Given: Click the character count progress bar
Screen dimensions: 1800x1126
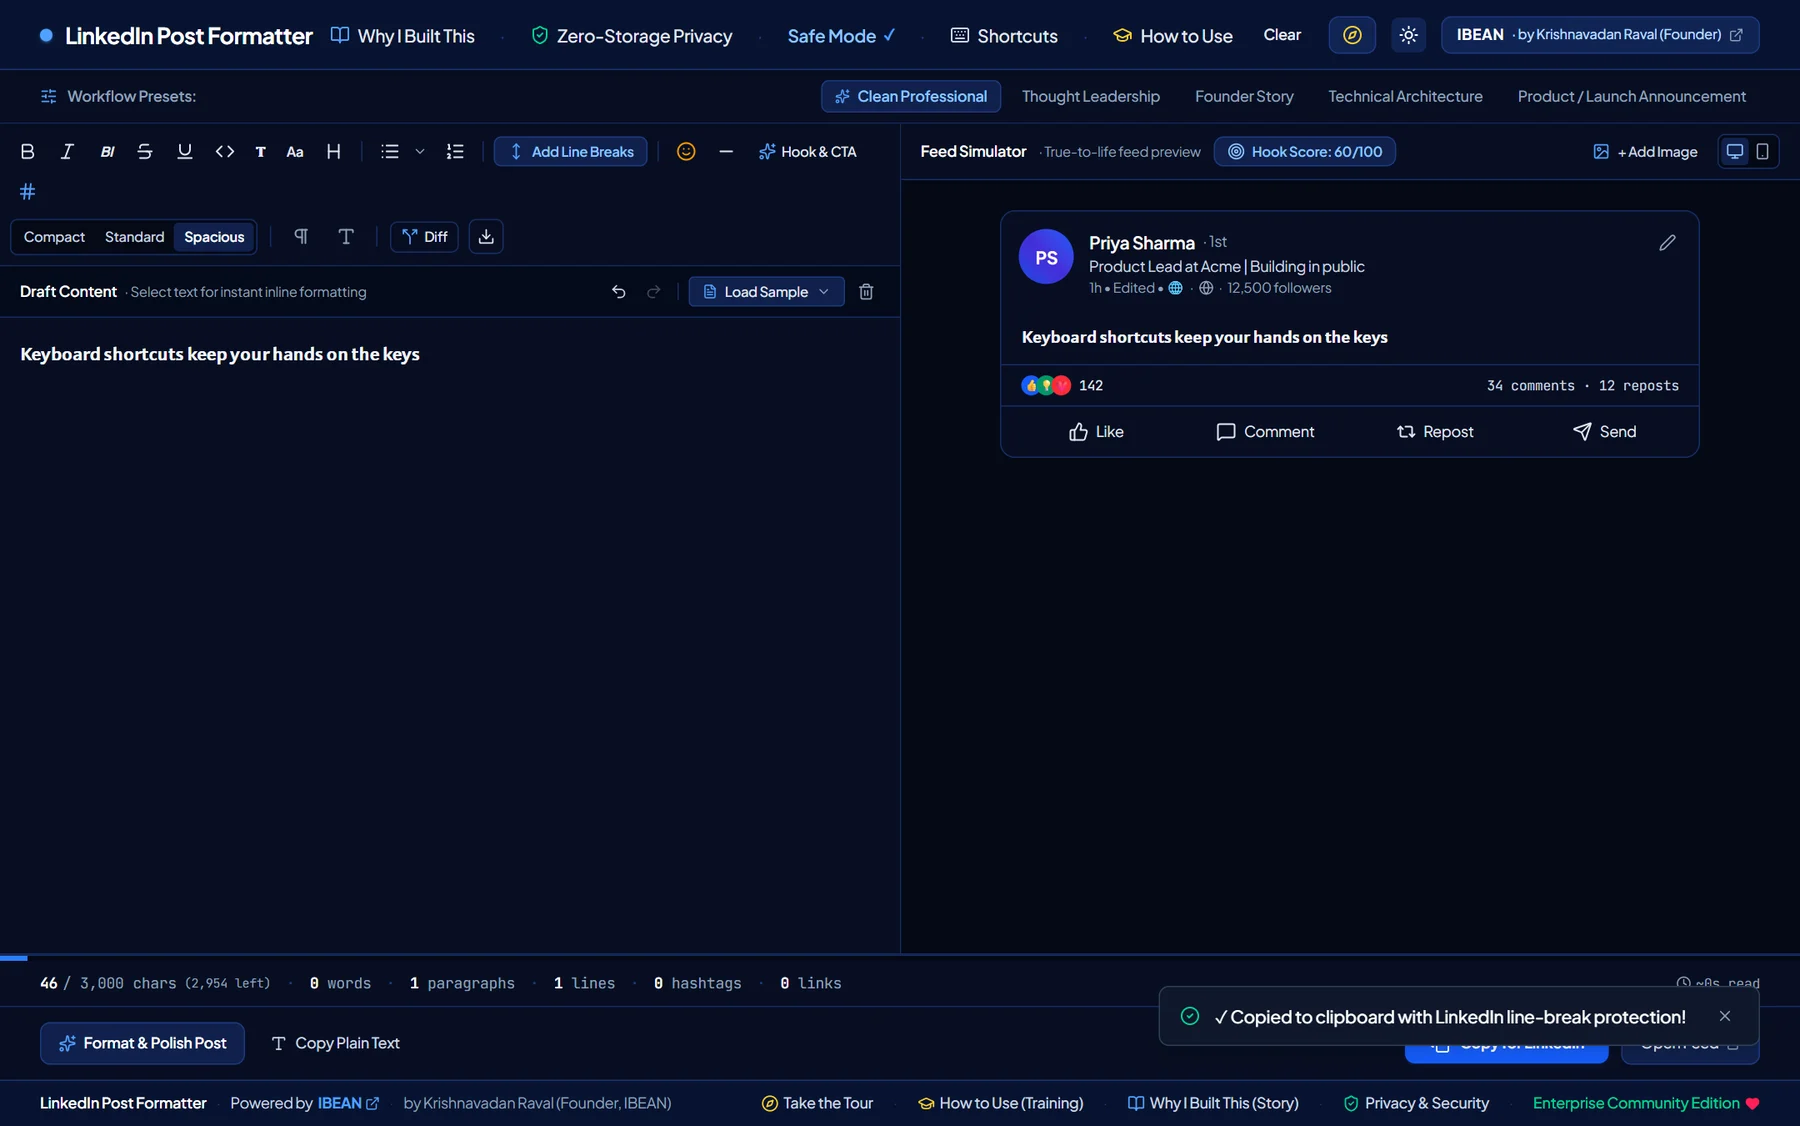Looking at the screenshot, I should [x=900, y=958].
